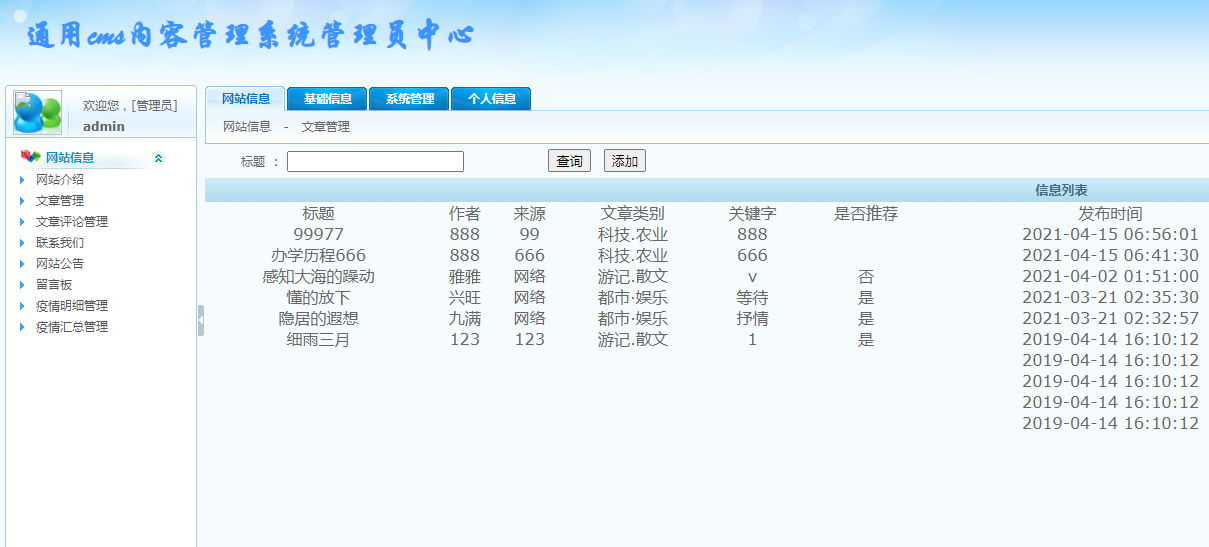Click the 发布时间 column header
The width and height of the screenshot is (1209, 547).
click(1110, 214)
